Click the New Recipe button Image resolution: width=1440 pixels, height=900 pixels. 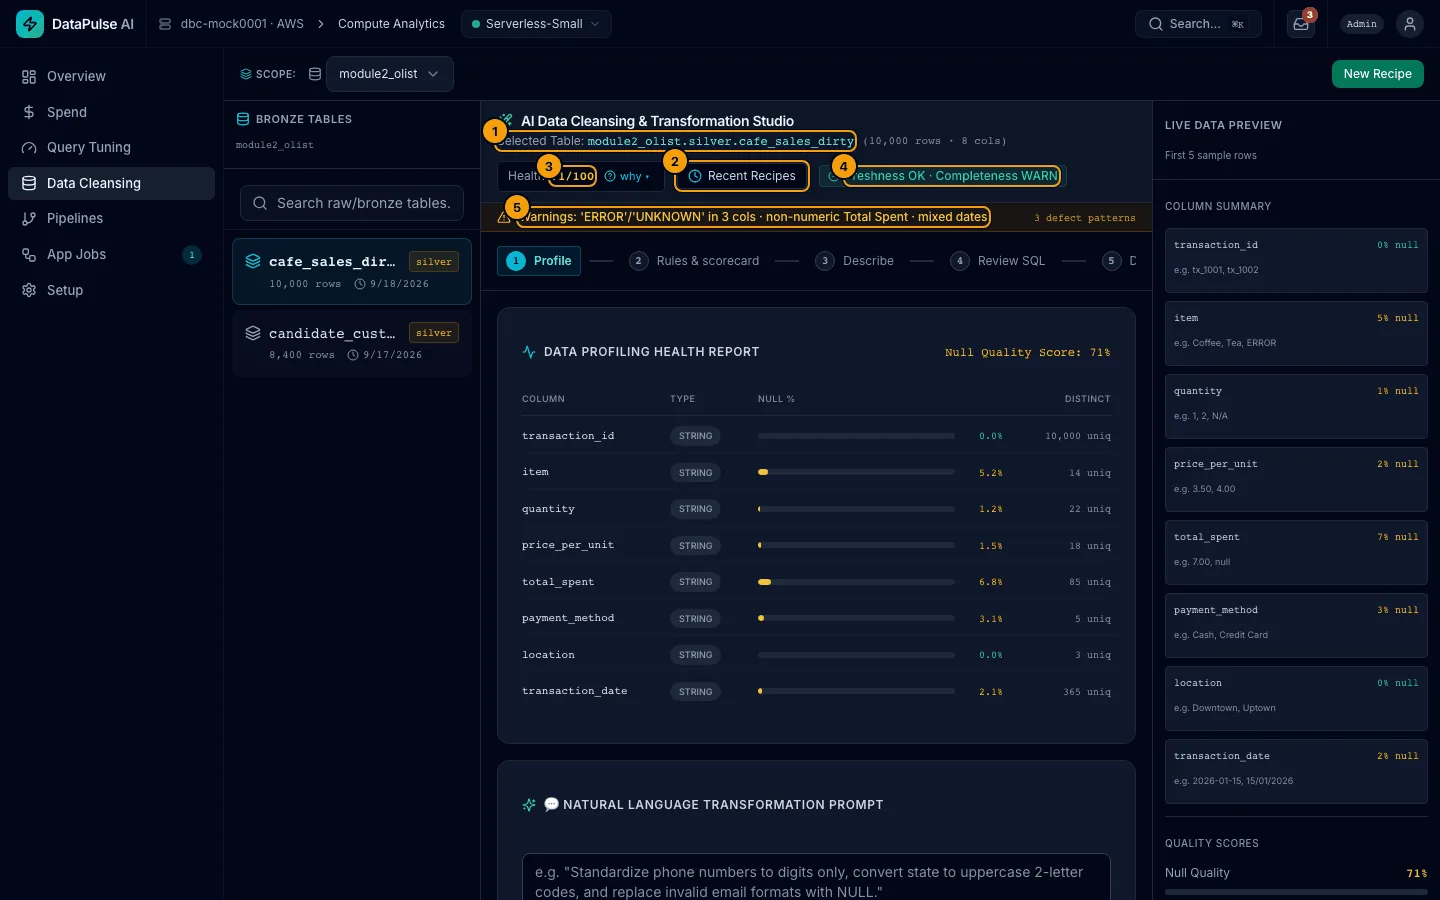coord(1377,74)
